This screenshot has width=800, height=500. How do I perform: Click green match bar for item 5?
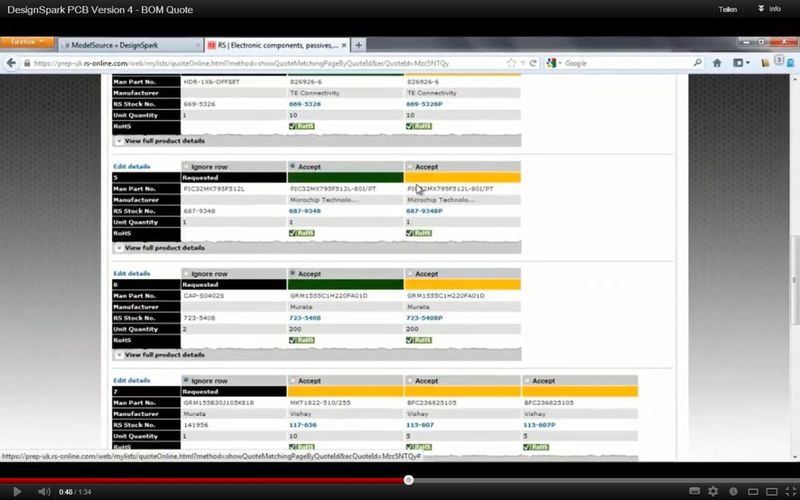tap(345, 178)
